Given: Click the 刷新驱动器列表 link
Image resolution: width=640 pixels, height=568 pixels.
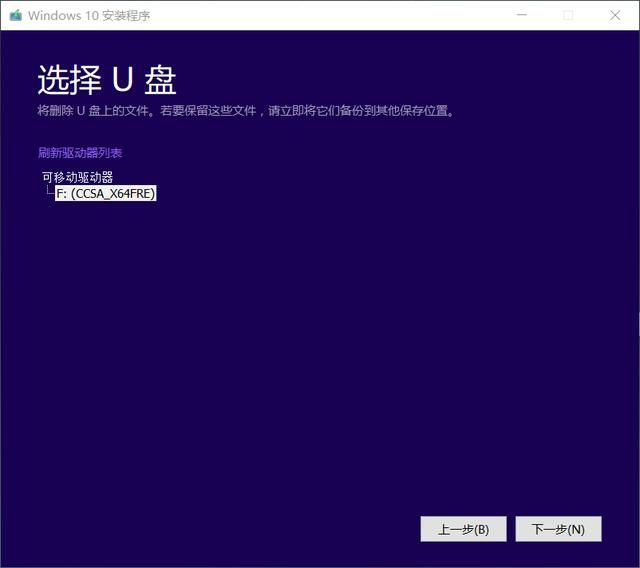Looking at the screenshot, I should coord(80,153).
